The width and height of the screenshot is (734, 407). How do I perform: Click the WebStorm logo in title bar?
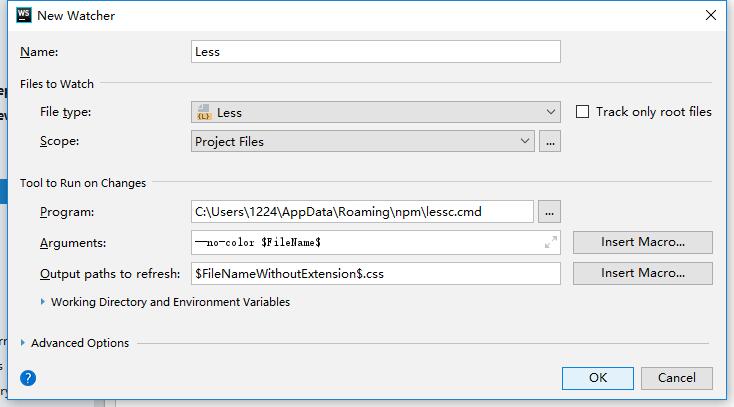[x=23, y=15]
